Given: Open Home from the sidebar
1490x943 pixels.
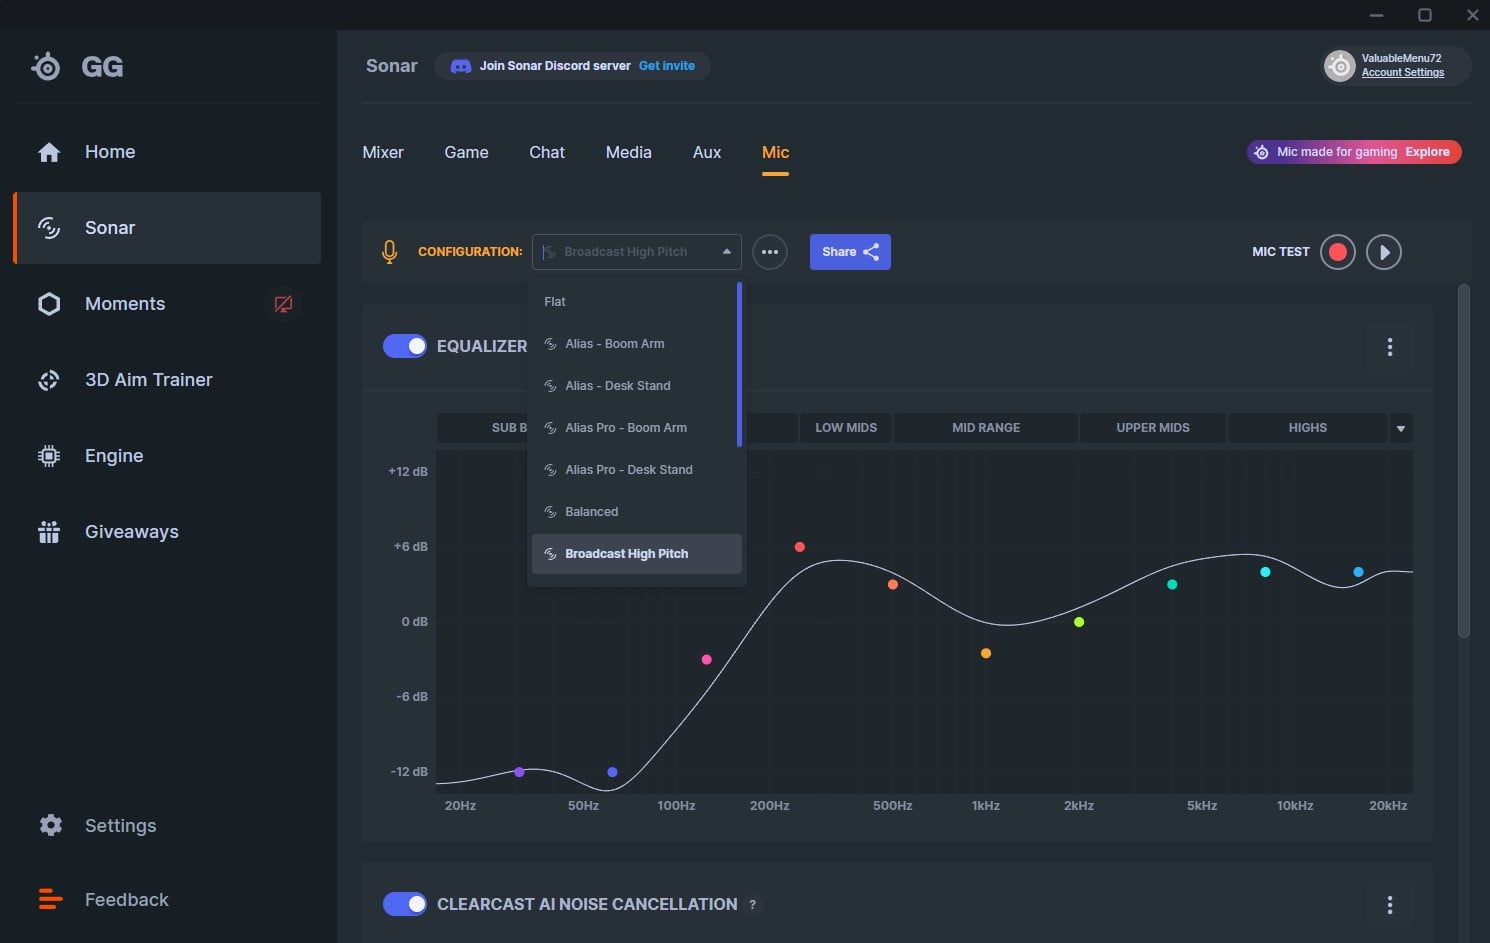Looking at the screenshot, I should pos(109,152).
